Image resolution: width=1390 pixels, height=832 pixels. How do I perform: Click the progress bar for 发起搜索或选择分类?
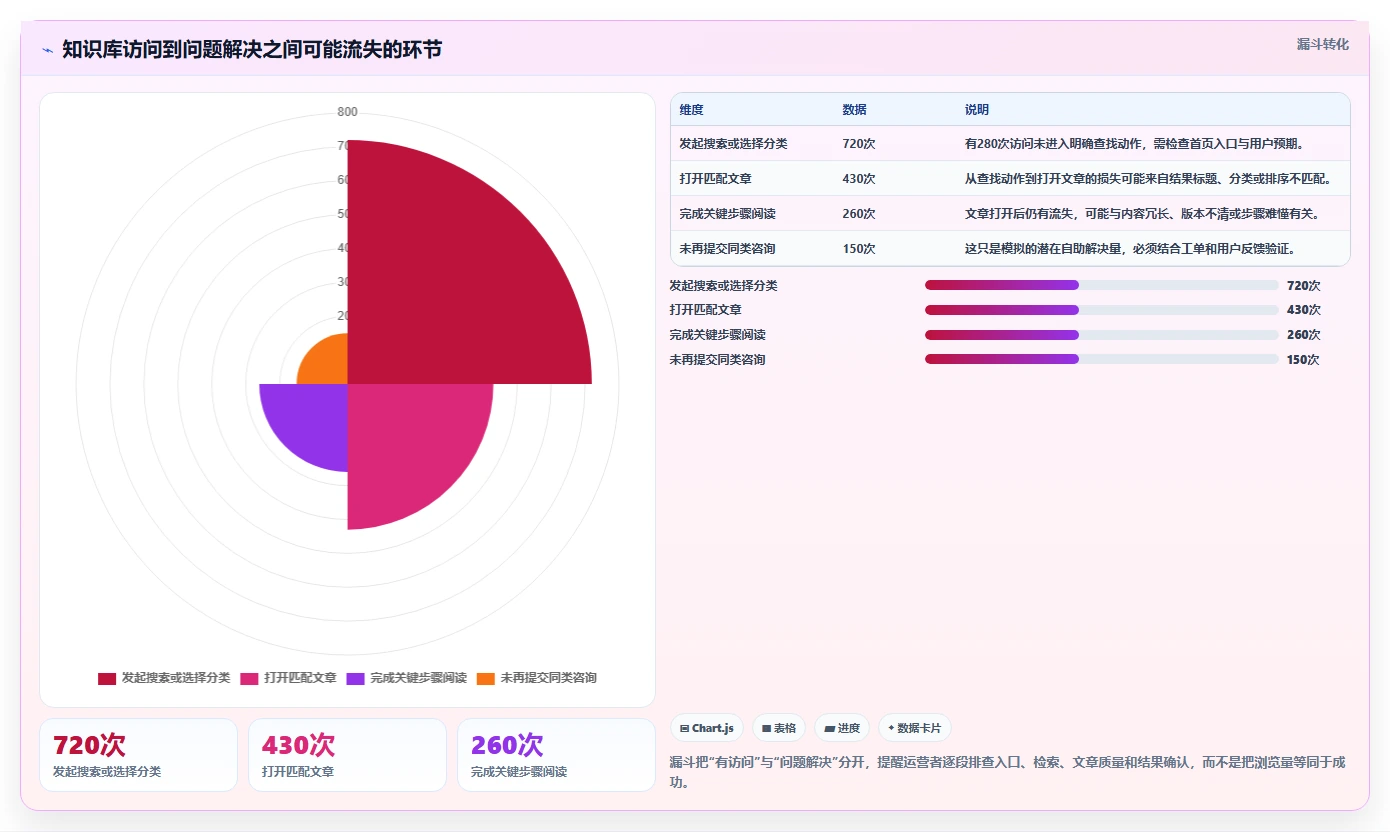(x=1102, y=285)
